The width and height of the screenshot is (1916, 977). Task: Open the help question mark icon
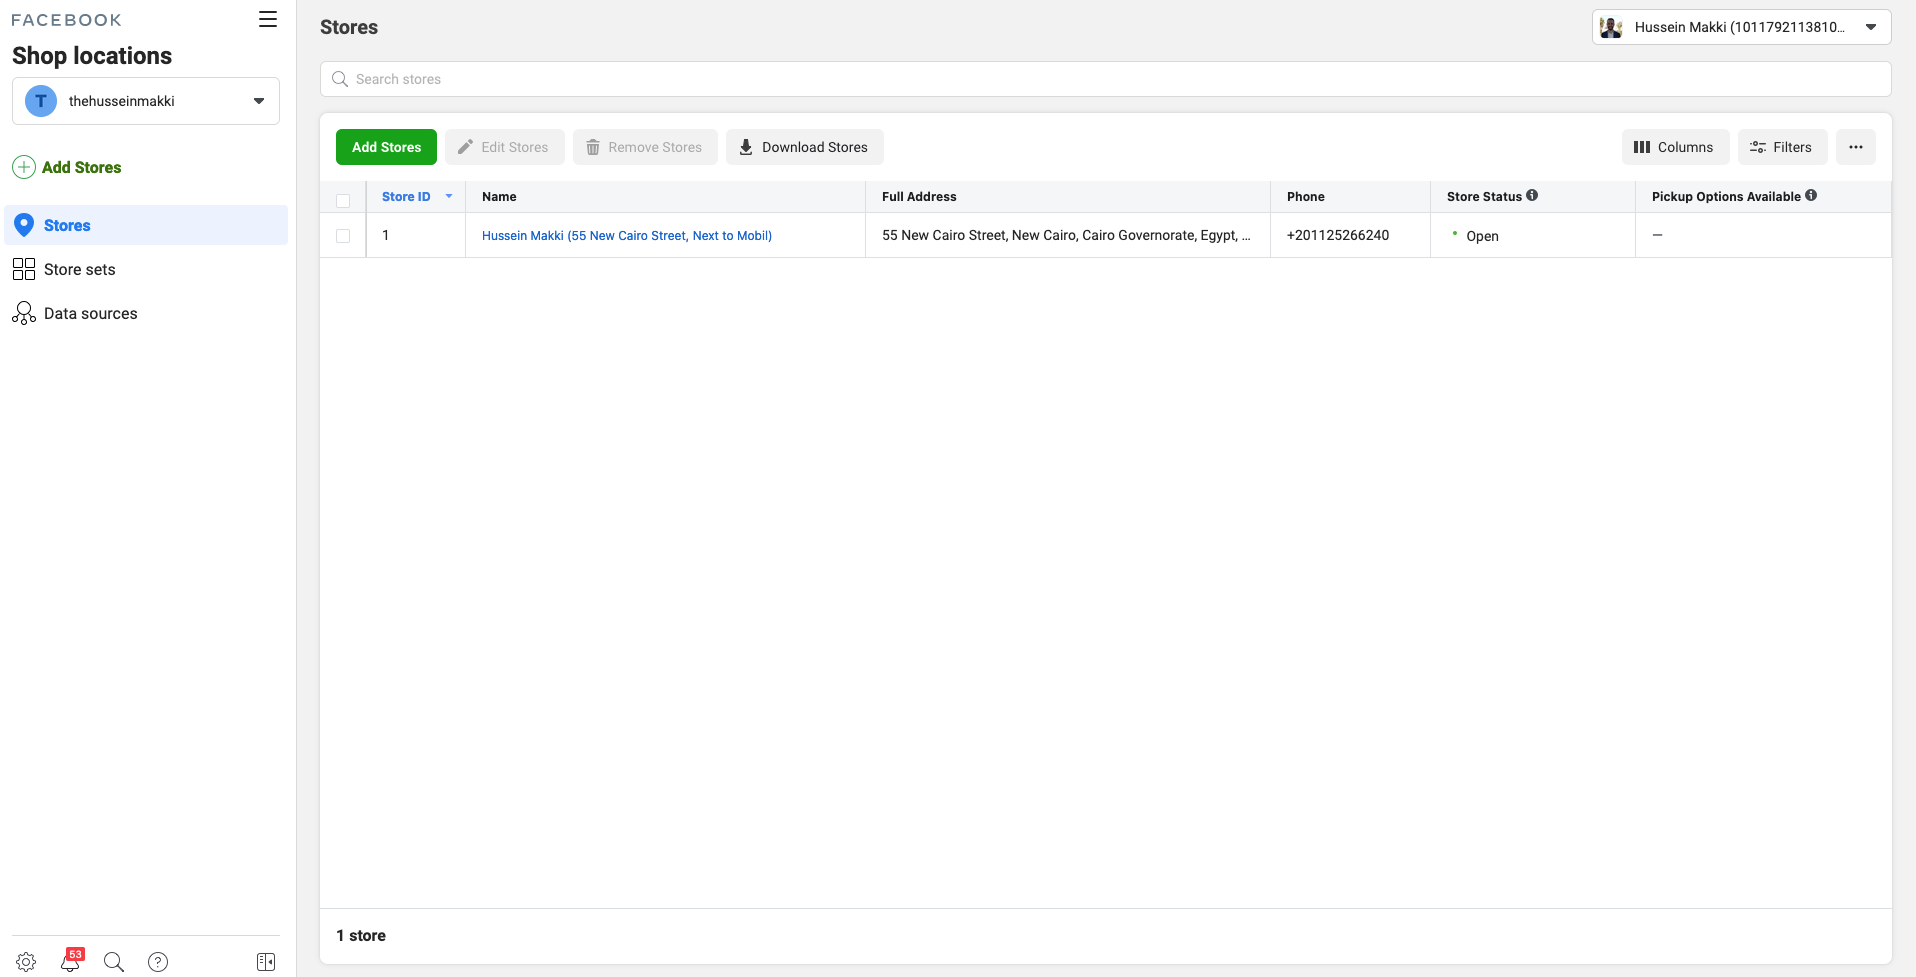tap(158, 962)
